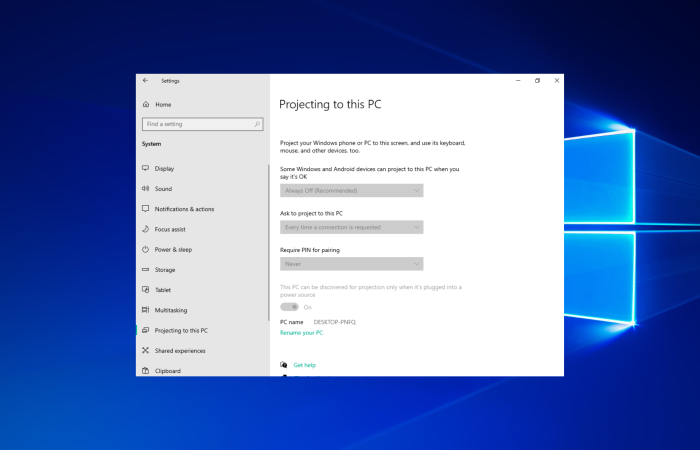Open Display settings page
700x450 pixels.
tap(202, 168)
